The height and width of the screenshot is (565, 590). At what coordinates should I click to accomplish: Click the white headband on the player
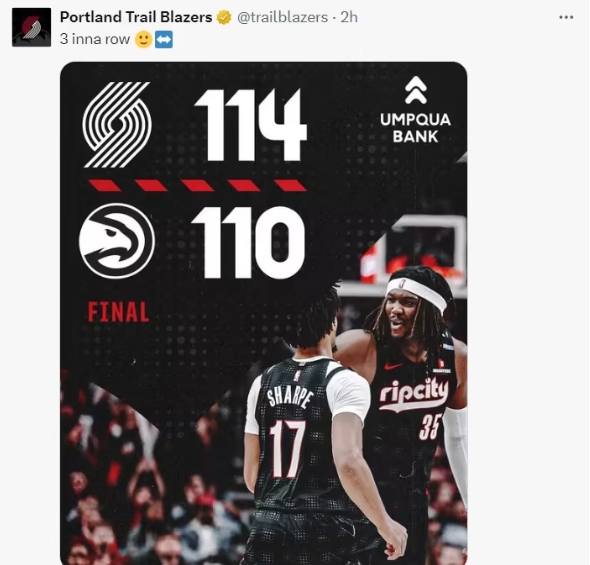click(417, 292)
